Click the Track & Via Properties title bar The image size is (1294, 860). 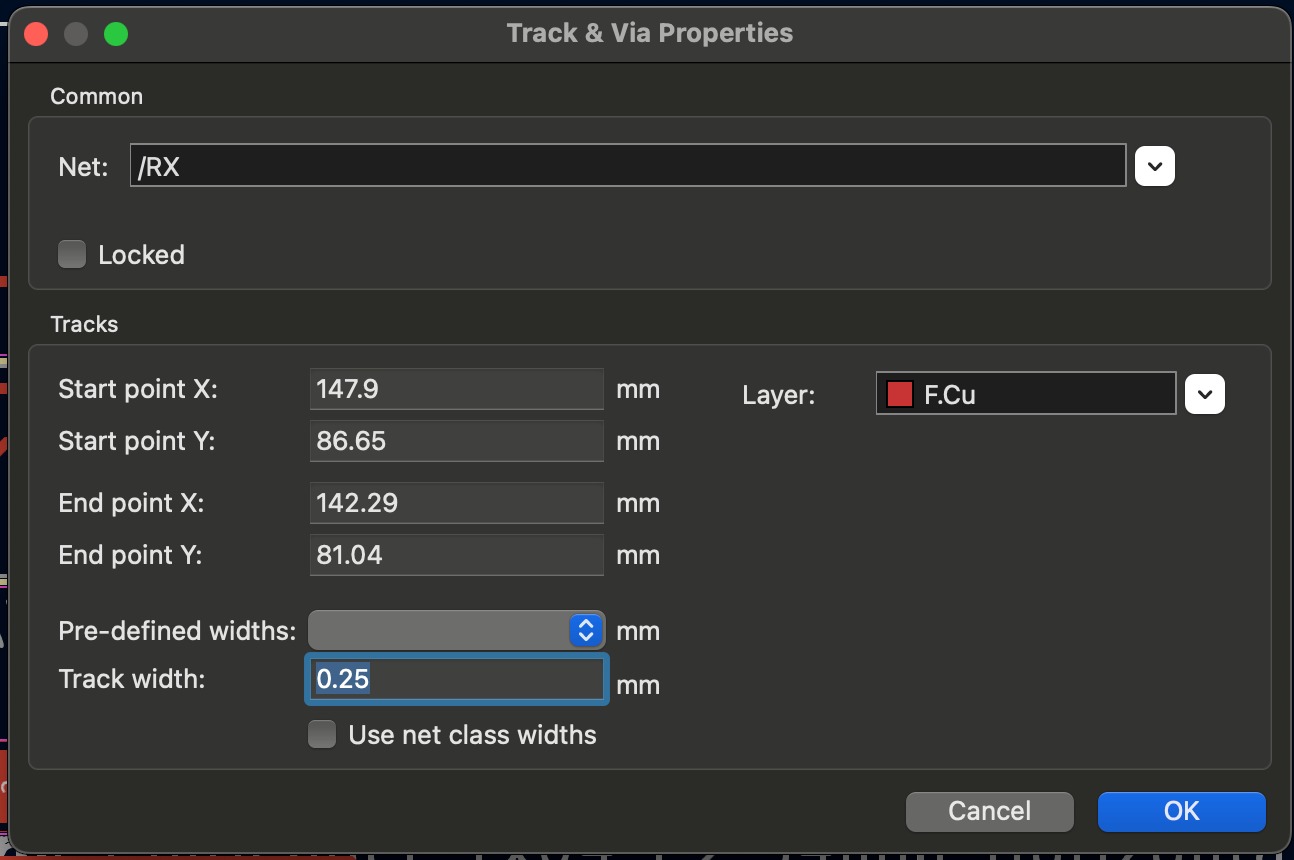(649, 33)
